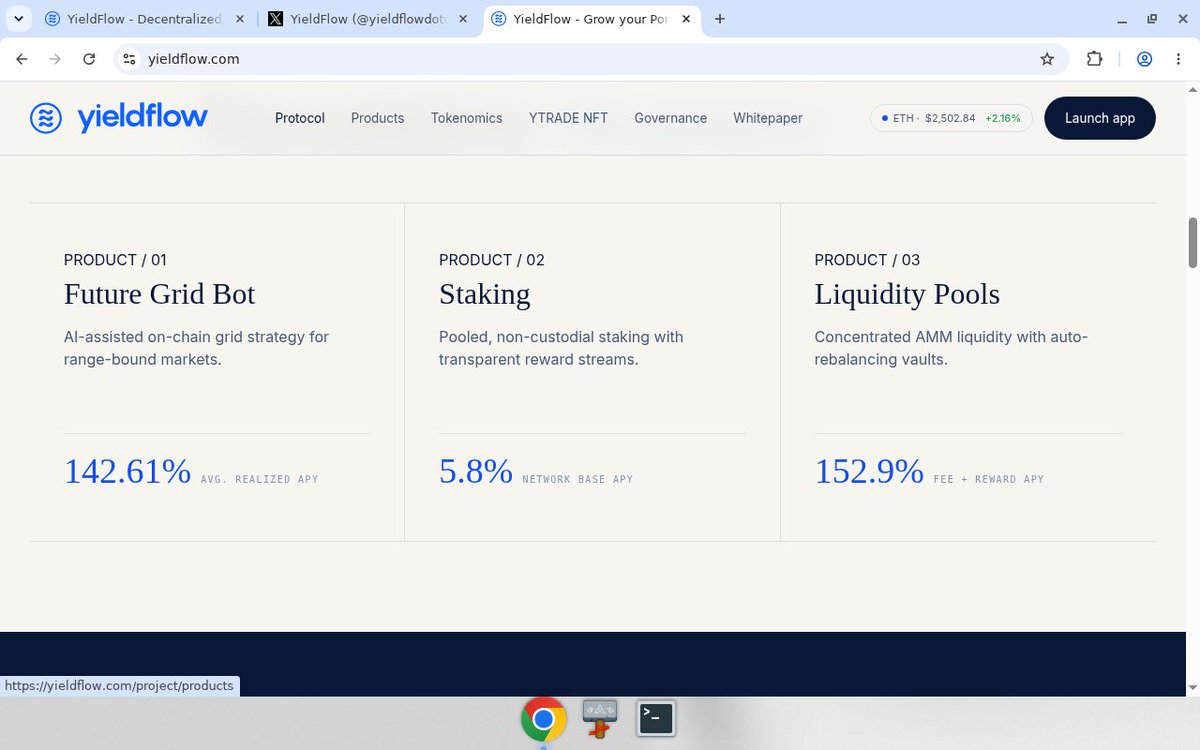Switch to YieldFlow (@yieldflowdot) X tab
The height and width of the screenshot is (750, 1200).
coord(369,19)
